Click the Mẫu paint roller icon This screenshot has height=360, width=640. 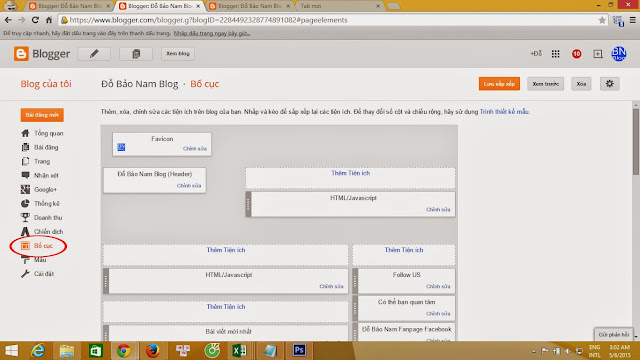tap(25, 260)
